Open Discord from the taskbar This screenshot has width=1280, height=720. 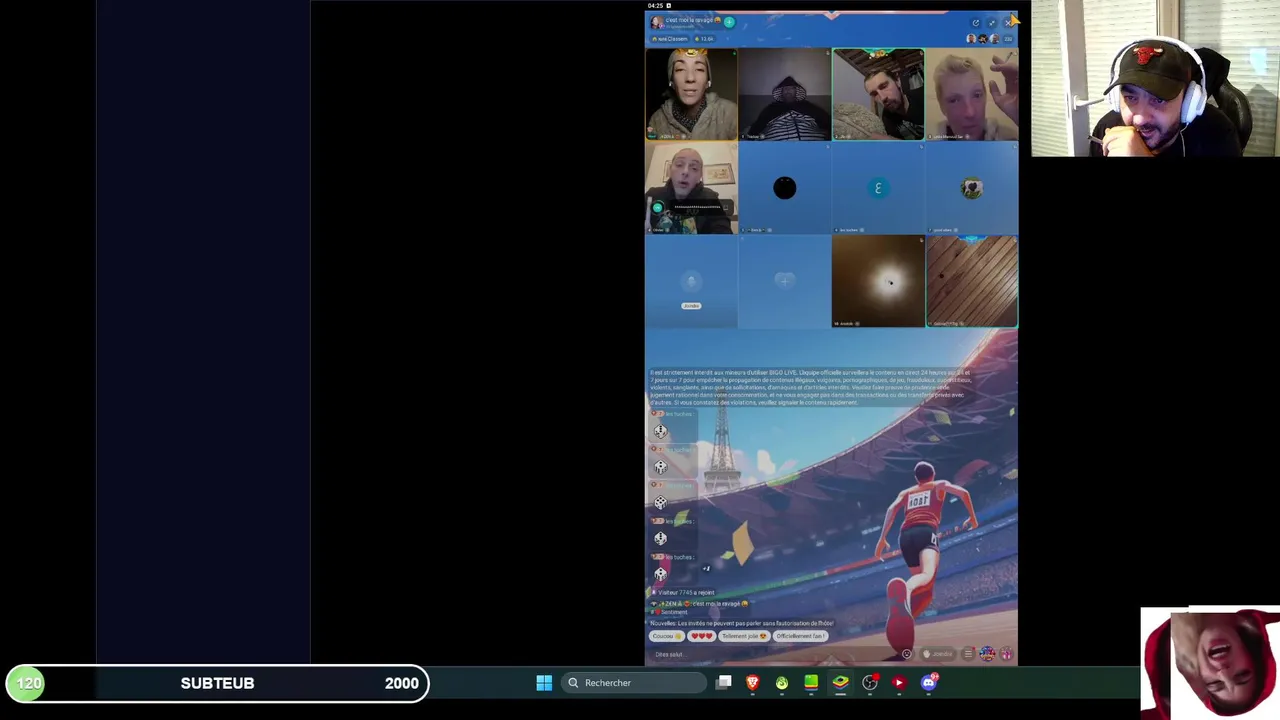click(x=929, y=683)
